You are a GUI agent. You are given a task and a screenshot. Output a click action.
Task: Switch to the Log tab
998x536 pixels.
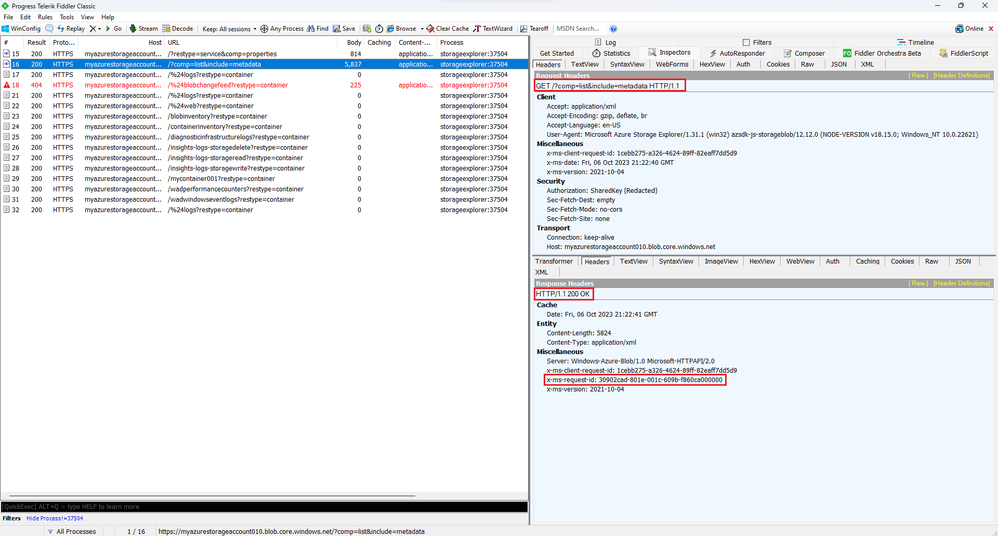coord(605,42)
